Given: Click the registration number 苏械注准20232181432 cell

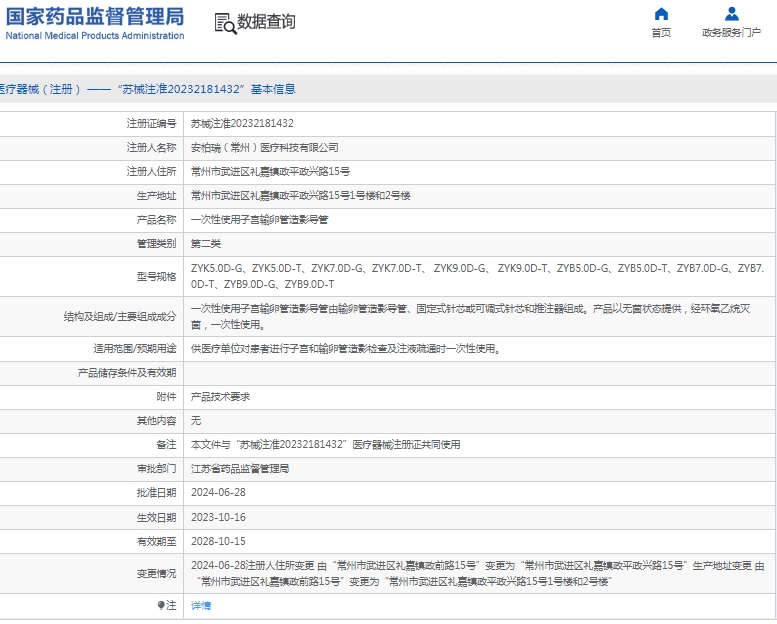Looking at the screenshot, I should [x=242, y=123].
